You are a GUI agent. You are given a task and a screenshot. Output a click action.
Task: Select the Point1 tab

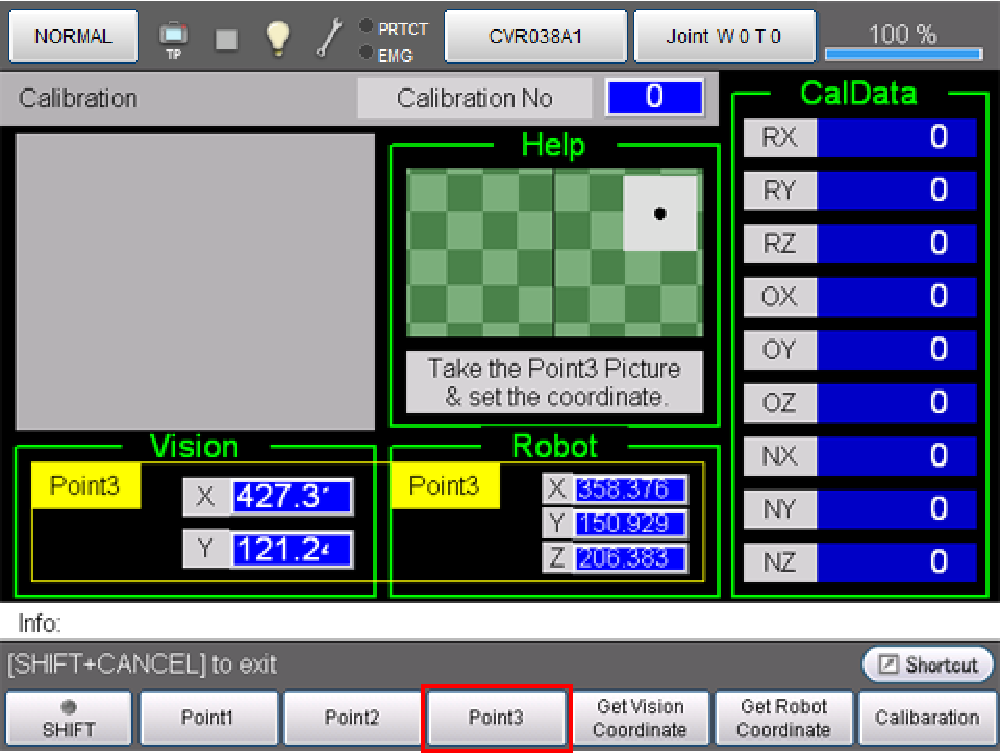pos(207,718)
